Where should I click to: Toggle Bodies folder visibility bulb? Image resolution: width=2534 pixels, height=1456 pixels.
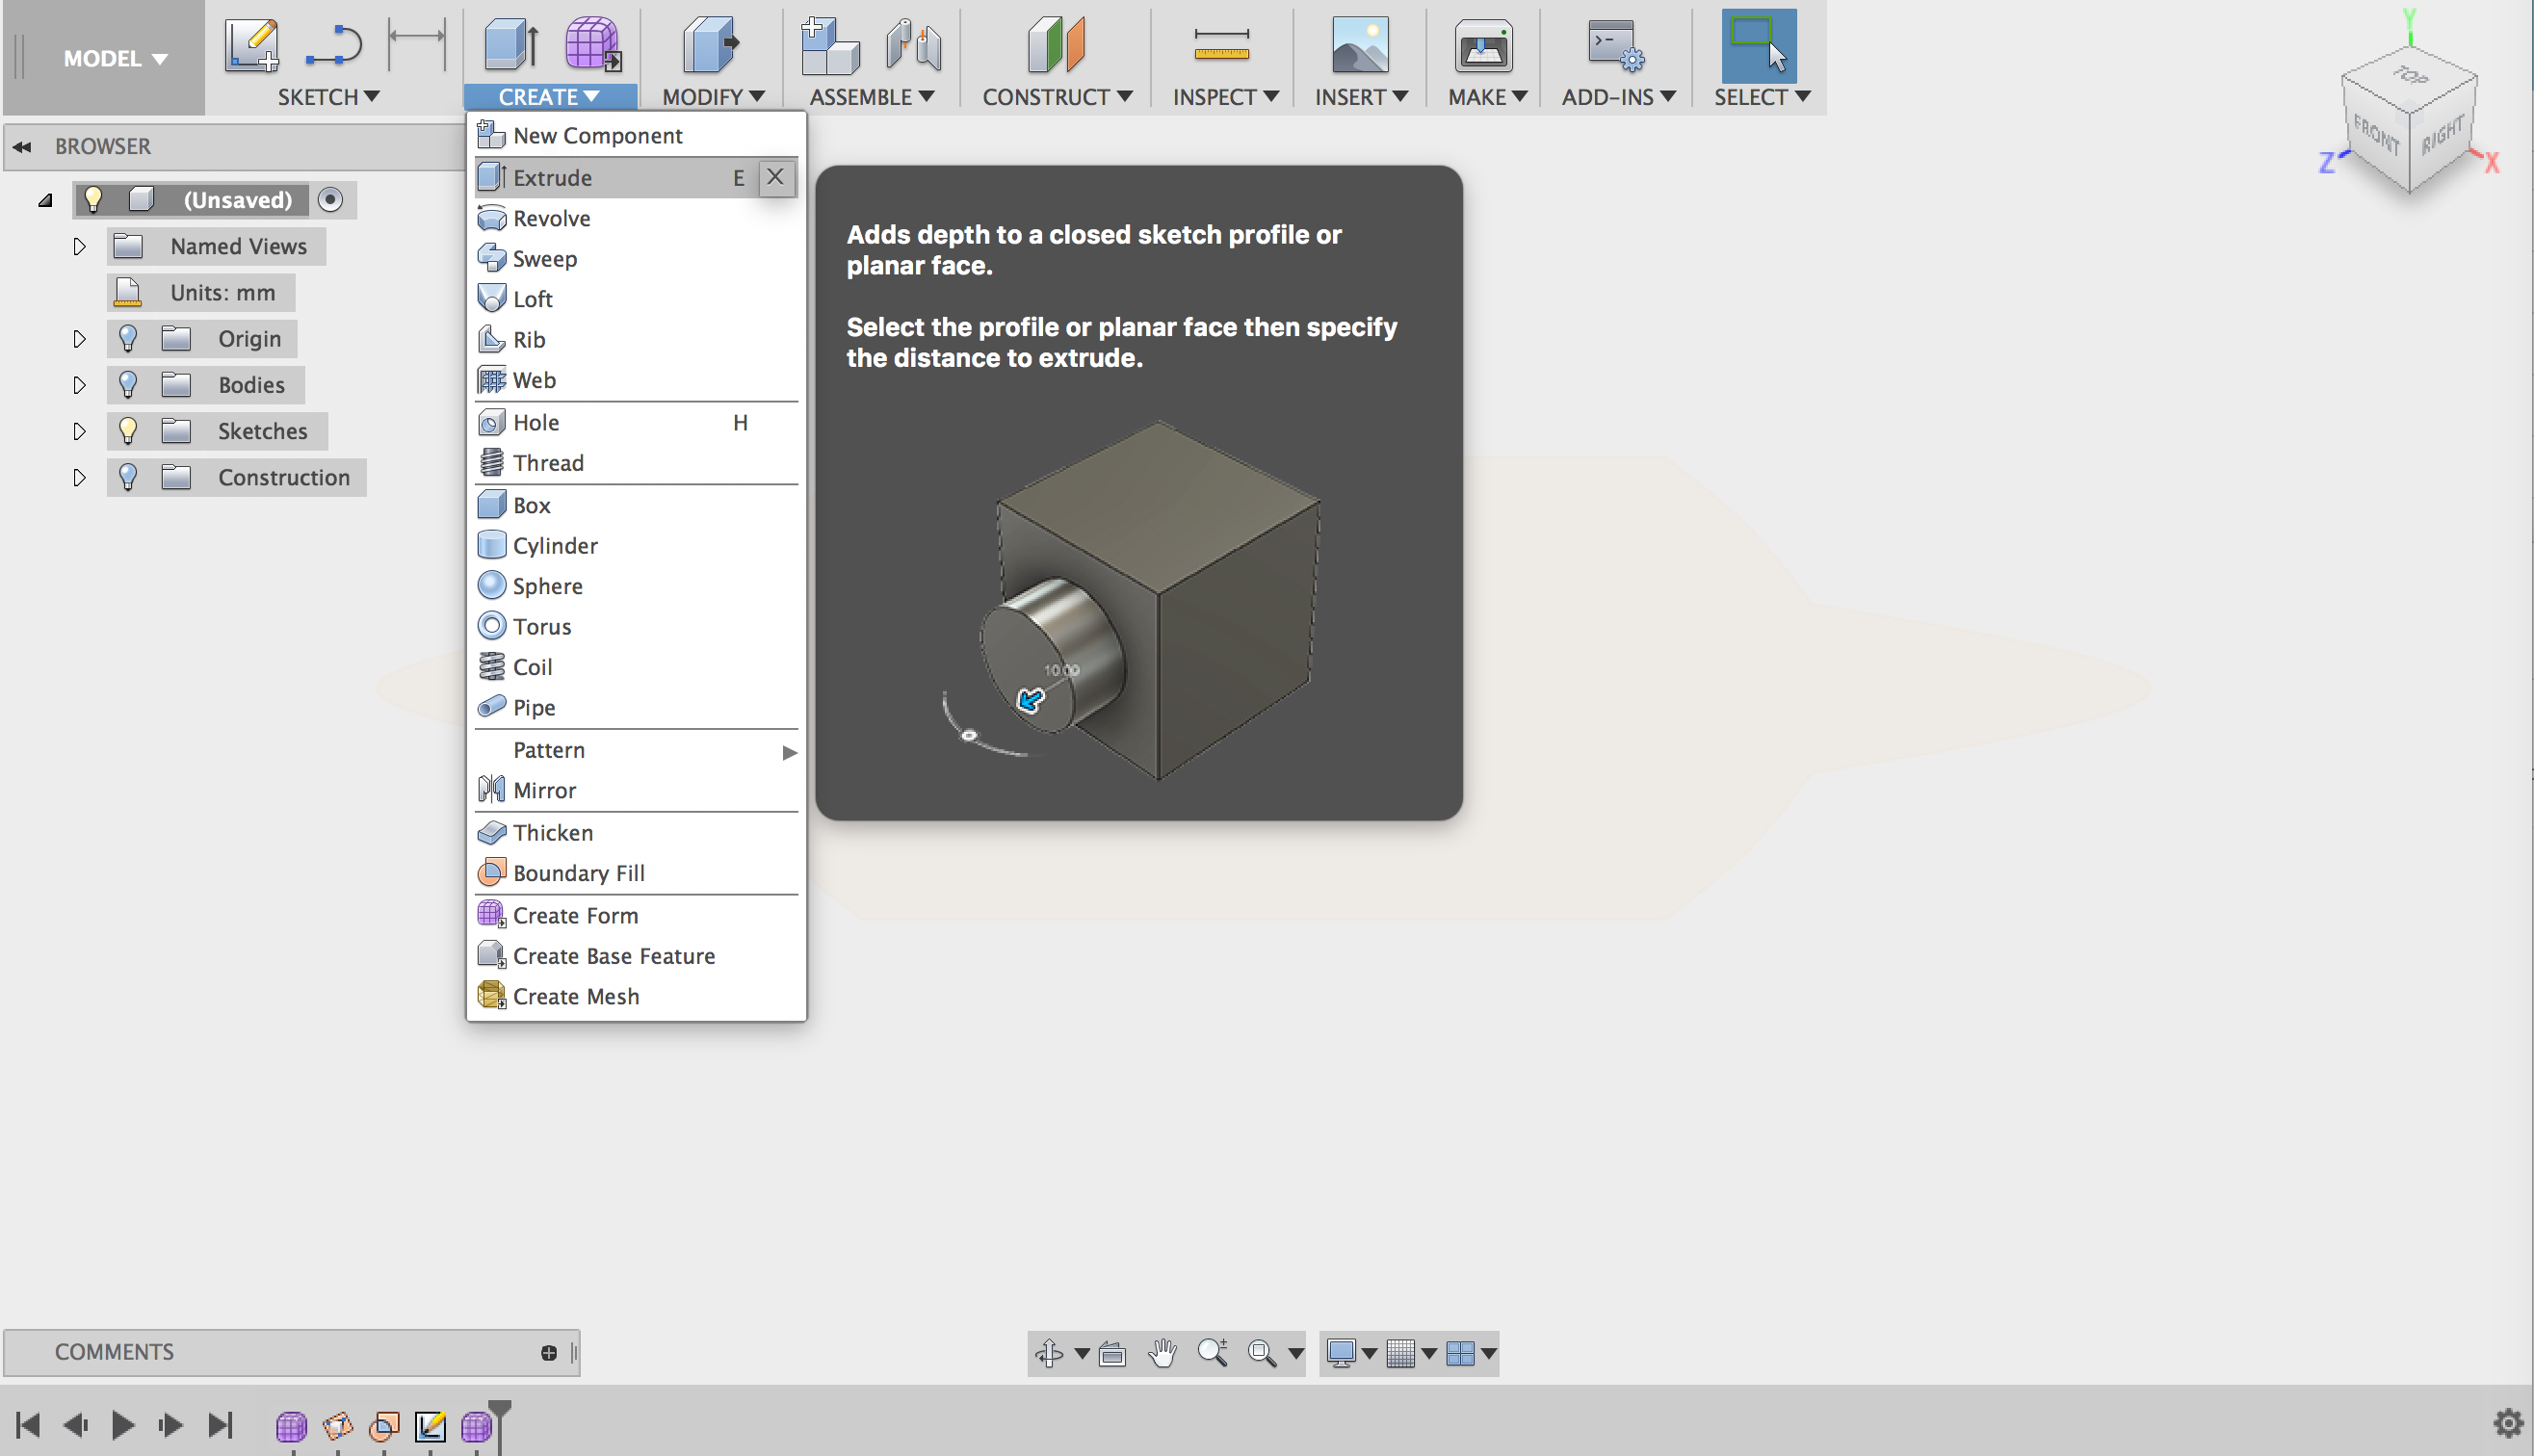coord(127,385)
